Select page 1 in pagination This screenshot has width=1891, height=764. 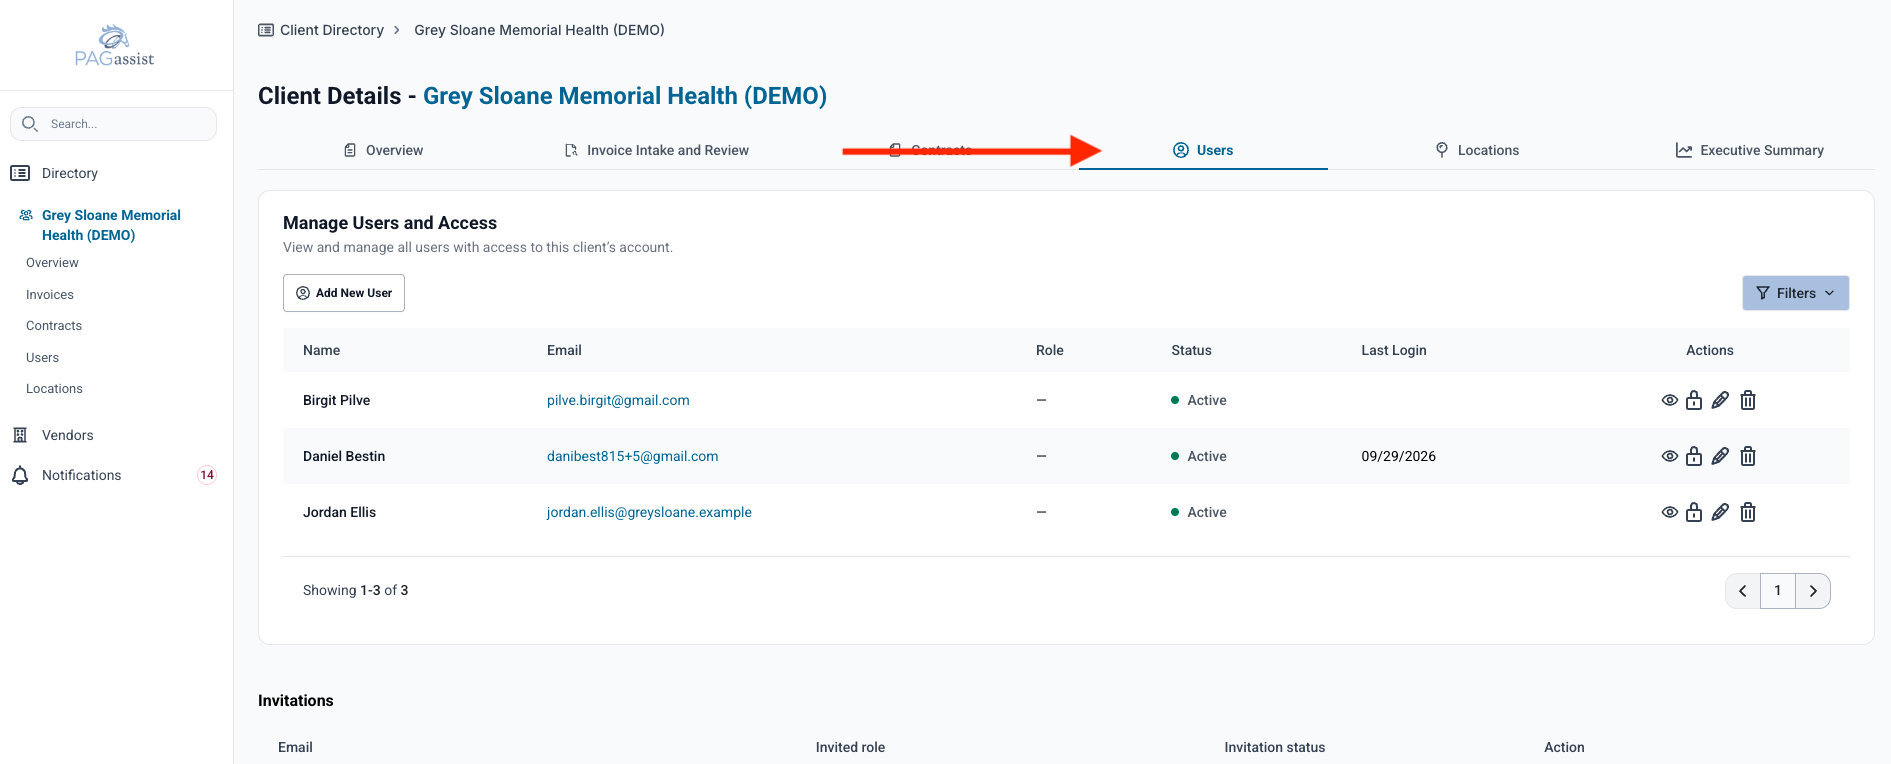point(1778,591)
